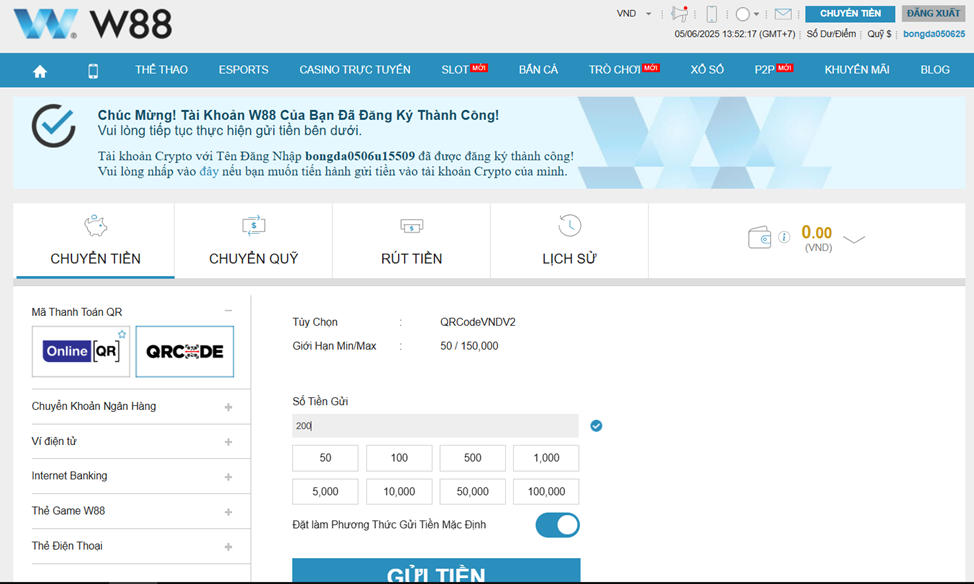Expand the Thẻ Điện Thoại section

pos(229,547)
